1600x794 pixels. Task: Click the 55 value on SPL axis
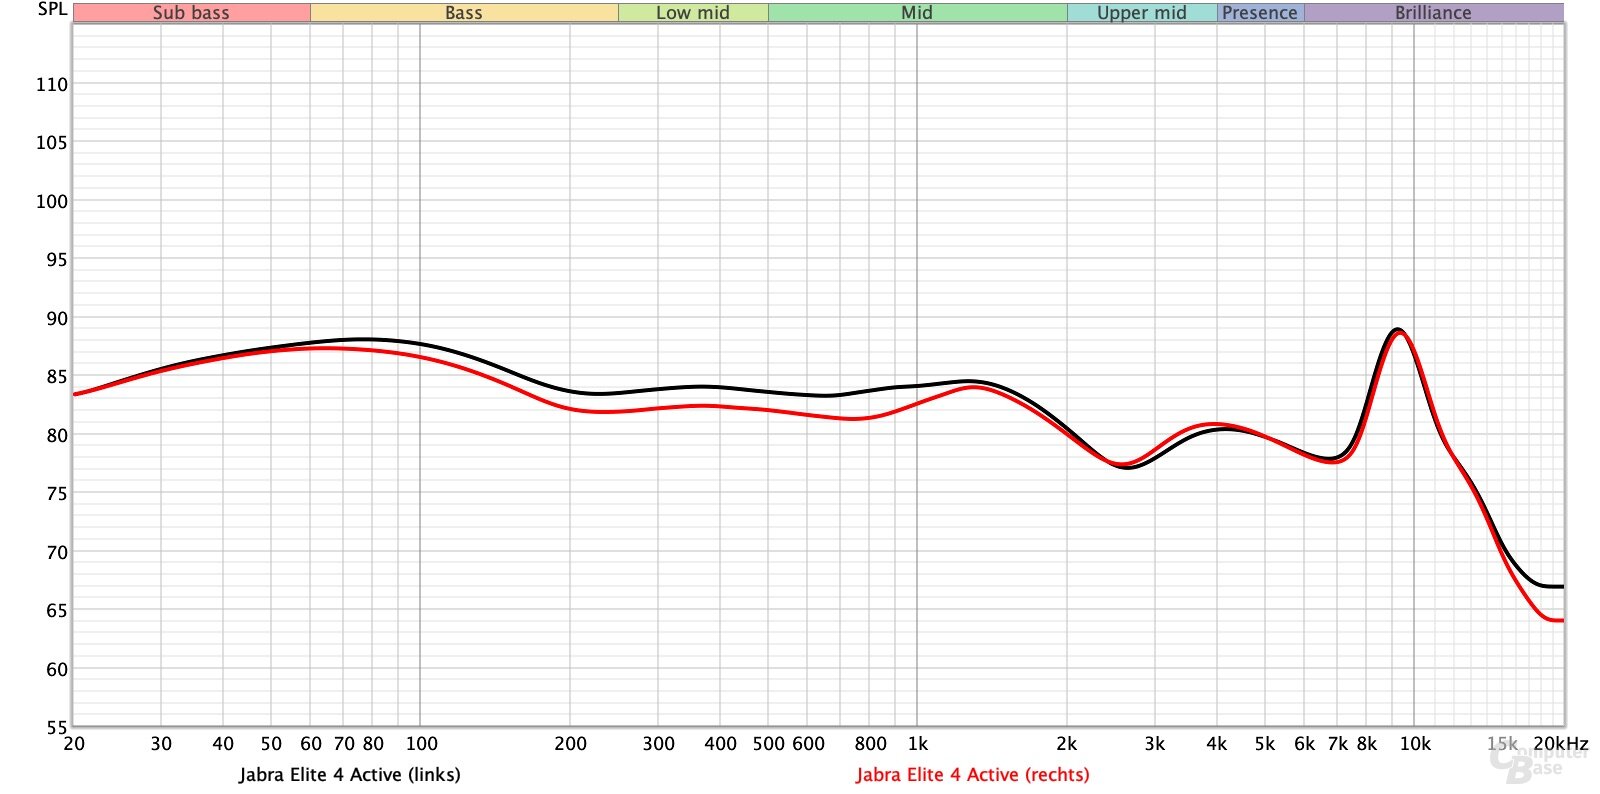57,727
